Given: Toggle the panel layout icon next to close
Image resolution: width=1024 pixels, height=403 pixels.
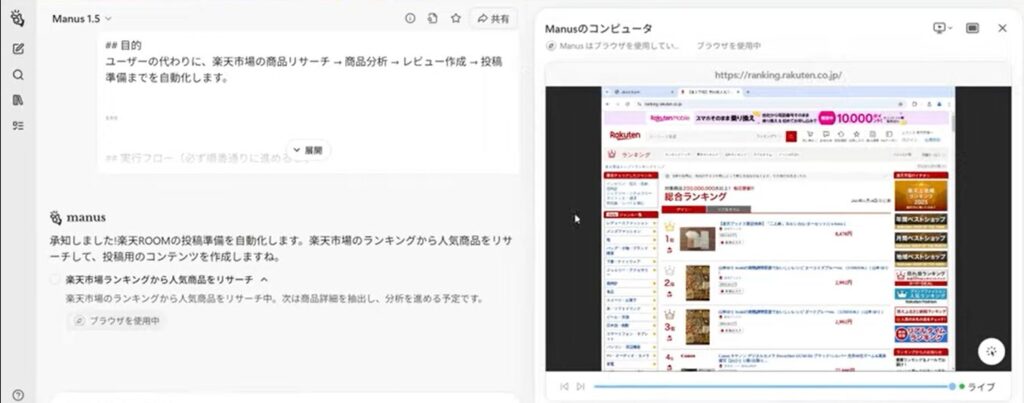Looking at the screenshot, I should coord(972,27).
